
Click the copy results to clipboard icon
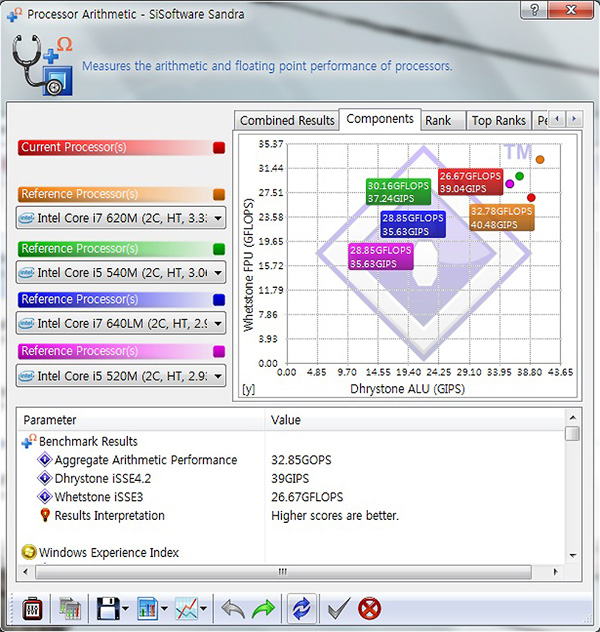pos(70,609)
